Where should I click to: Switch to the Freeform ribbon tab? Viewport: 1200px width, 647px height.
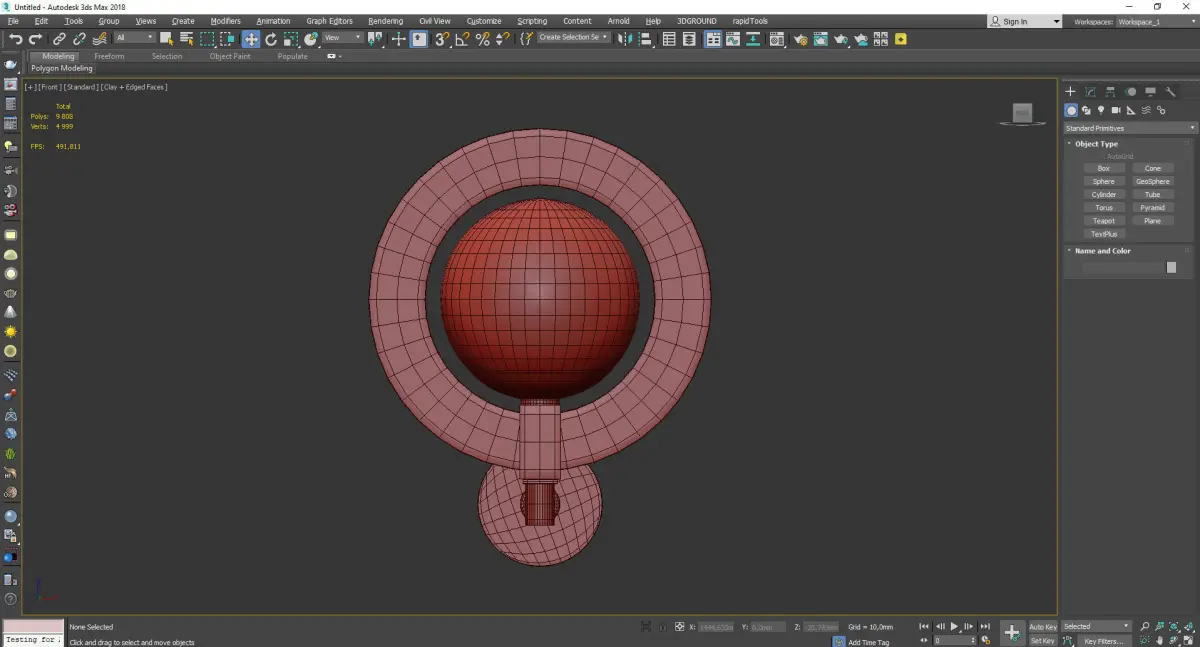click(109, 56)
